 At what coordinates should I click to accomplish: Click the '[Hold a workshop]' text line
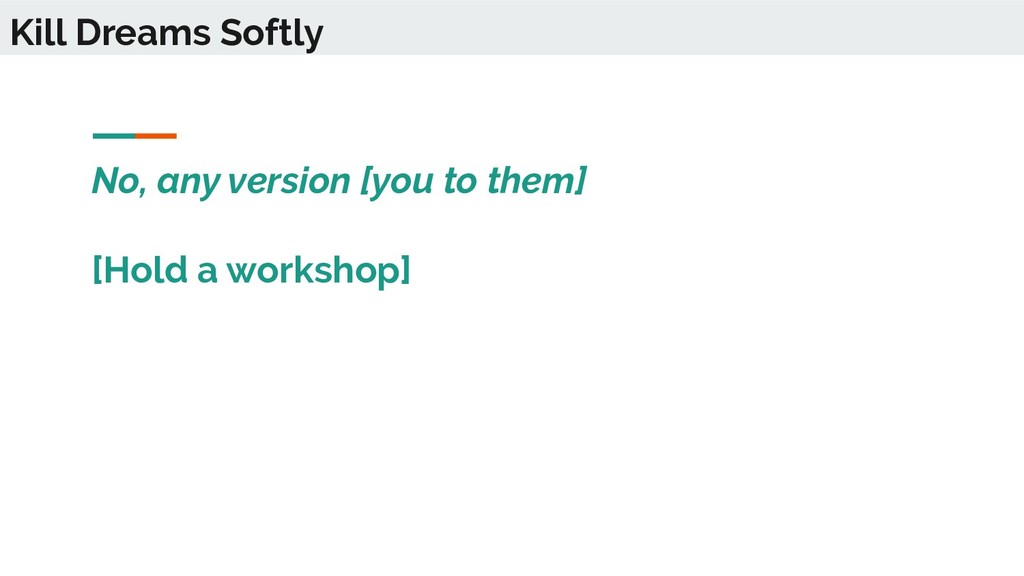coord(251,270)
